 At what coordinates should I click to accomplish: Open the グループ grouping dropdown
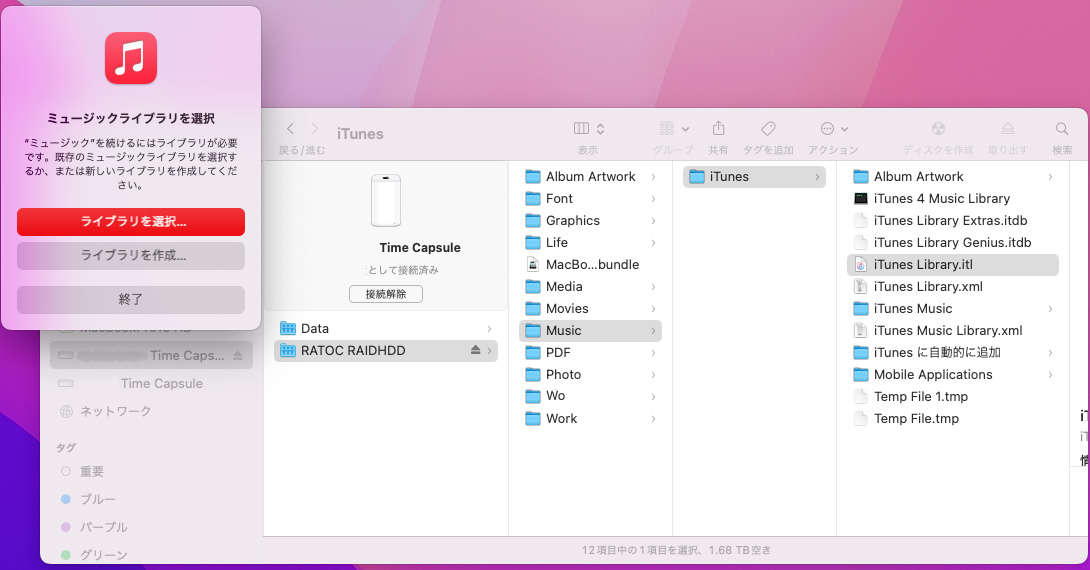pyautogui.click(x=674, y=129)
